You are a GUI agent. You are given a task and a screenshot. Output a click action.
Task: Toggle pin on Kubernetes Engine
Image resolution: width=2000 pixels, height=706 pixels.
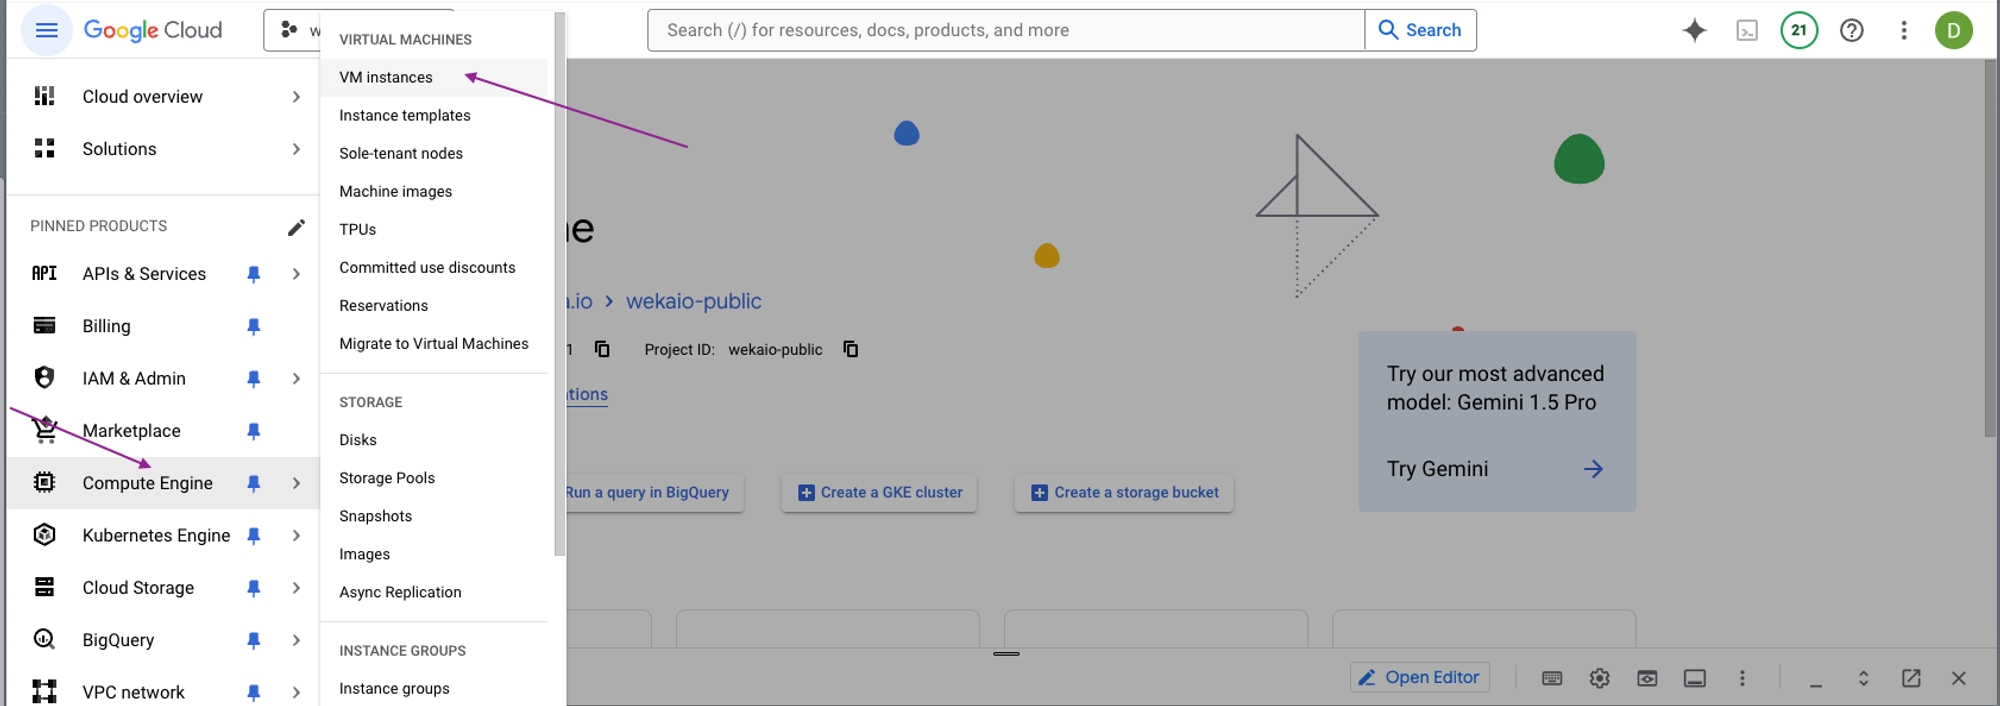[x=254, y=536]
